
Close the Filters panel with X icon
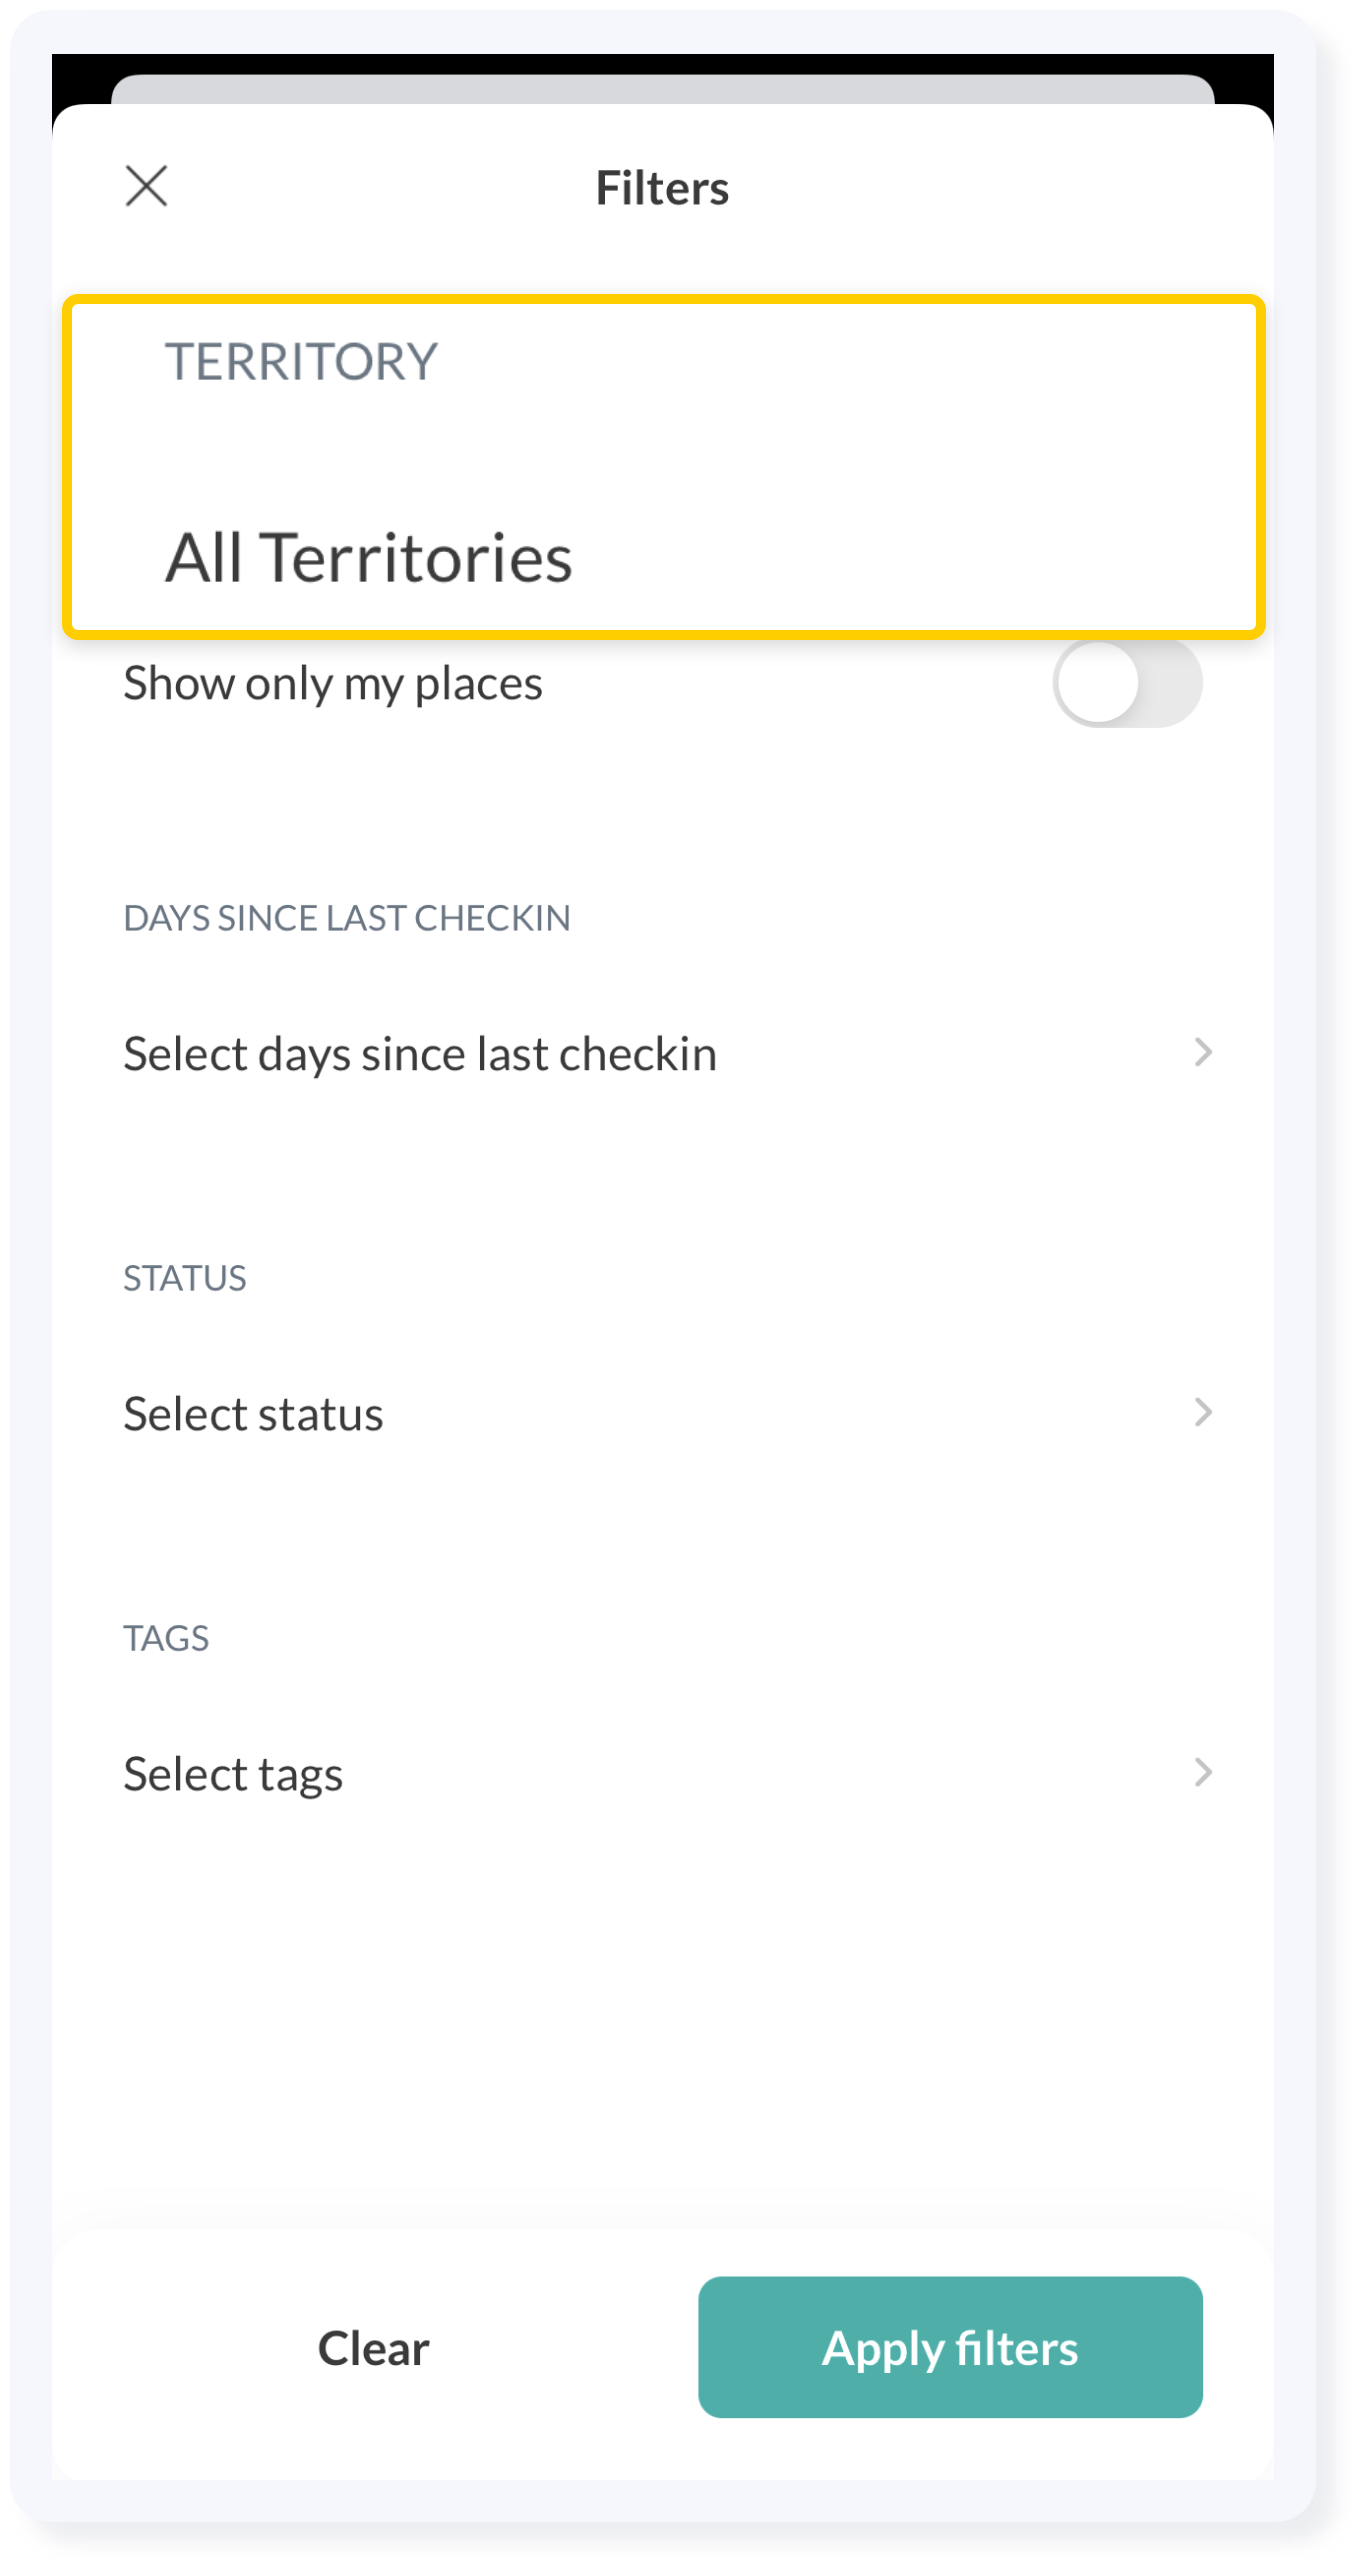click(146, 186)
